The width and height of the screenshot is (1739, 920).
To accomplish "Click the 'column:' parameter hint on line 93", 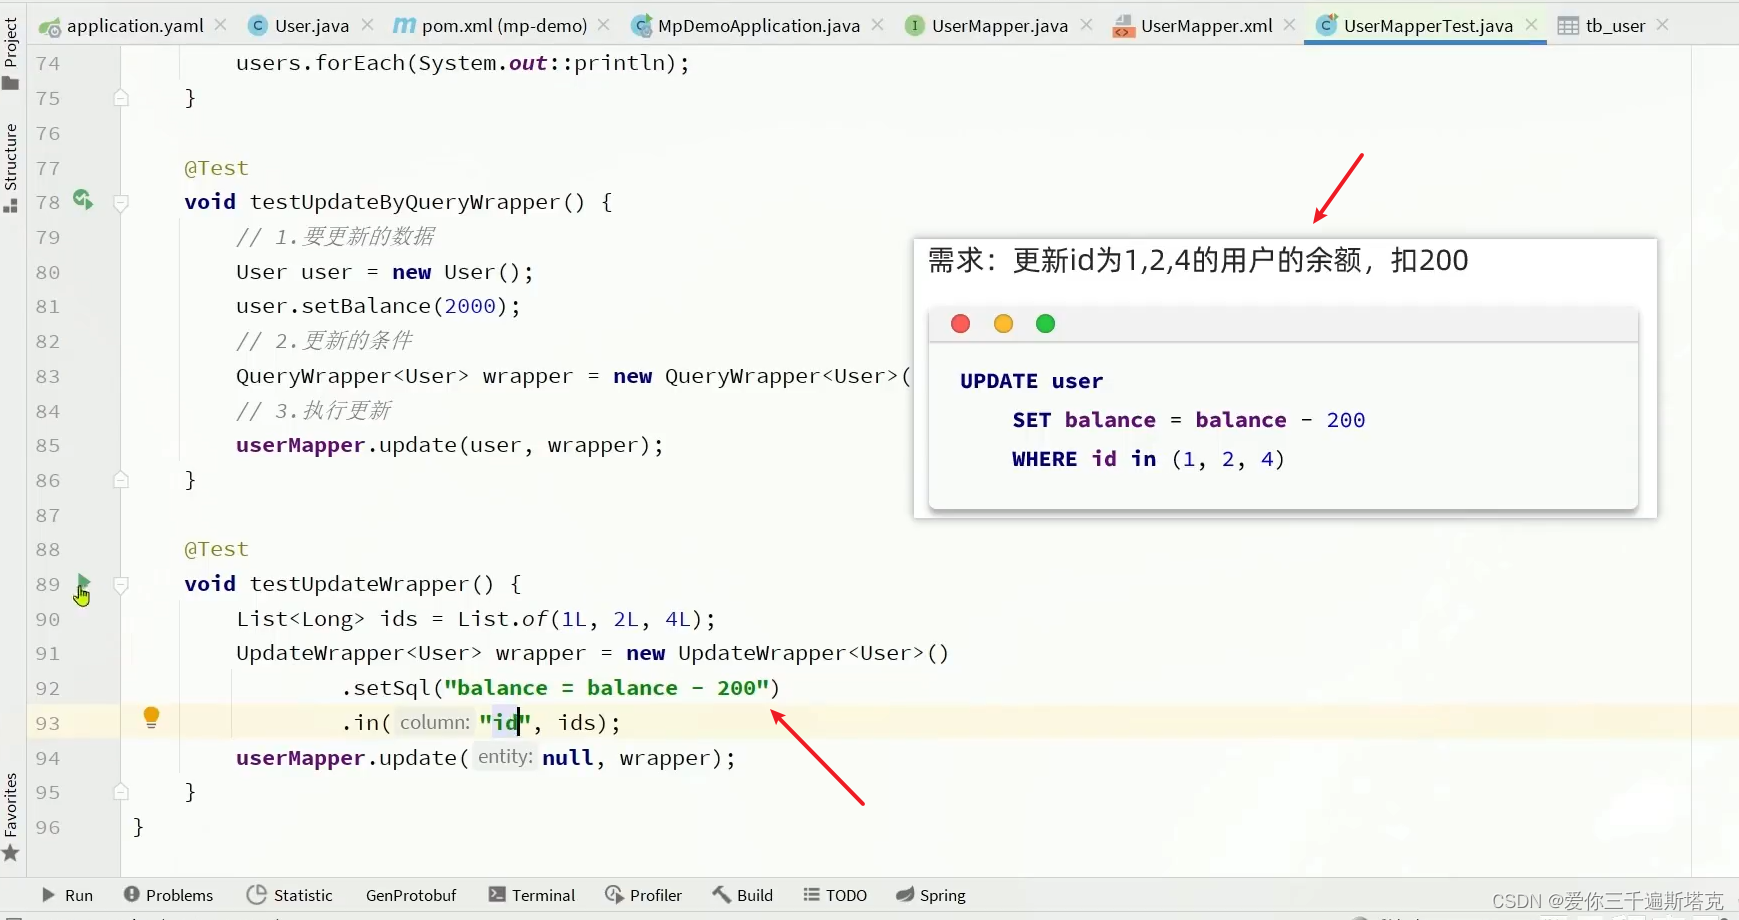I will (435, 722).
